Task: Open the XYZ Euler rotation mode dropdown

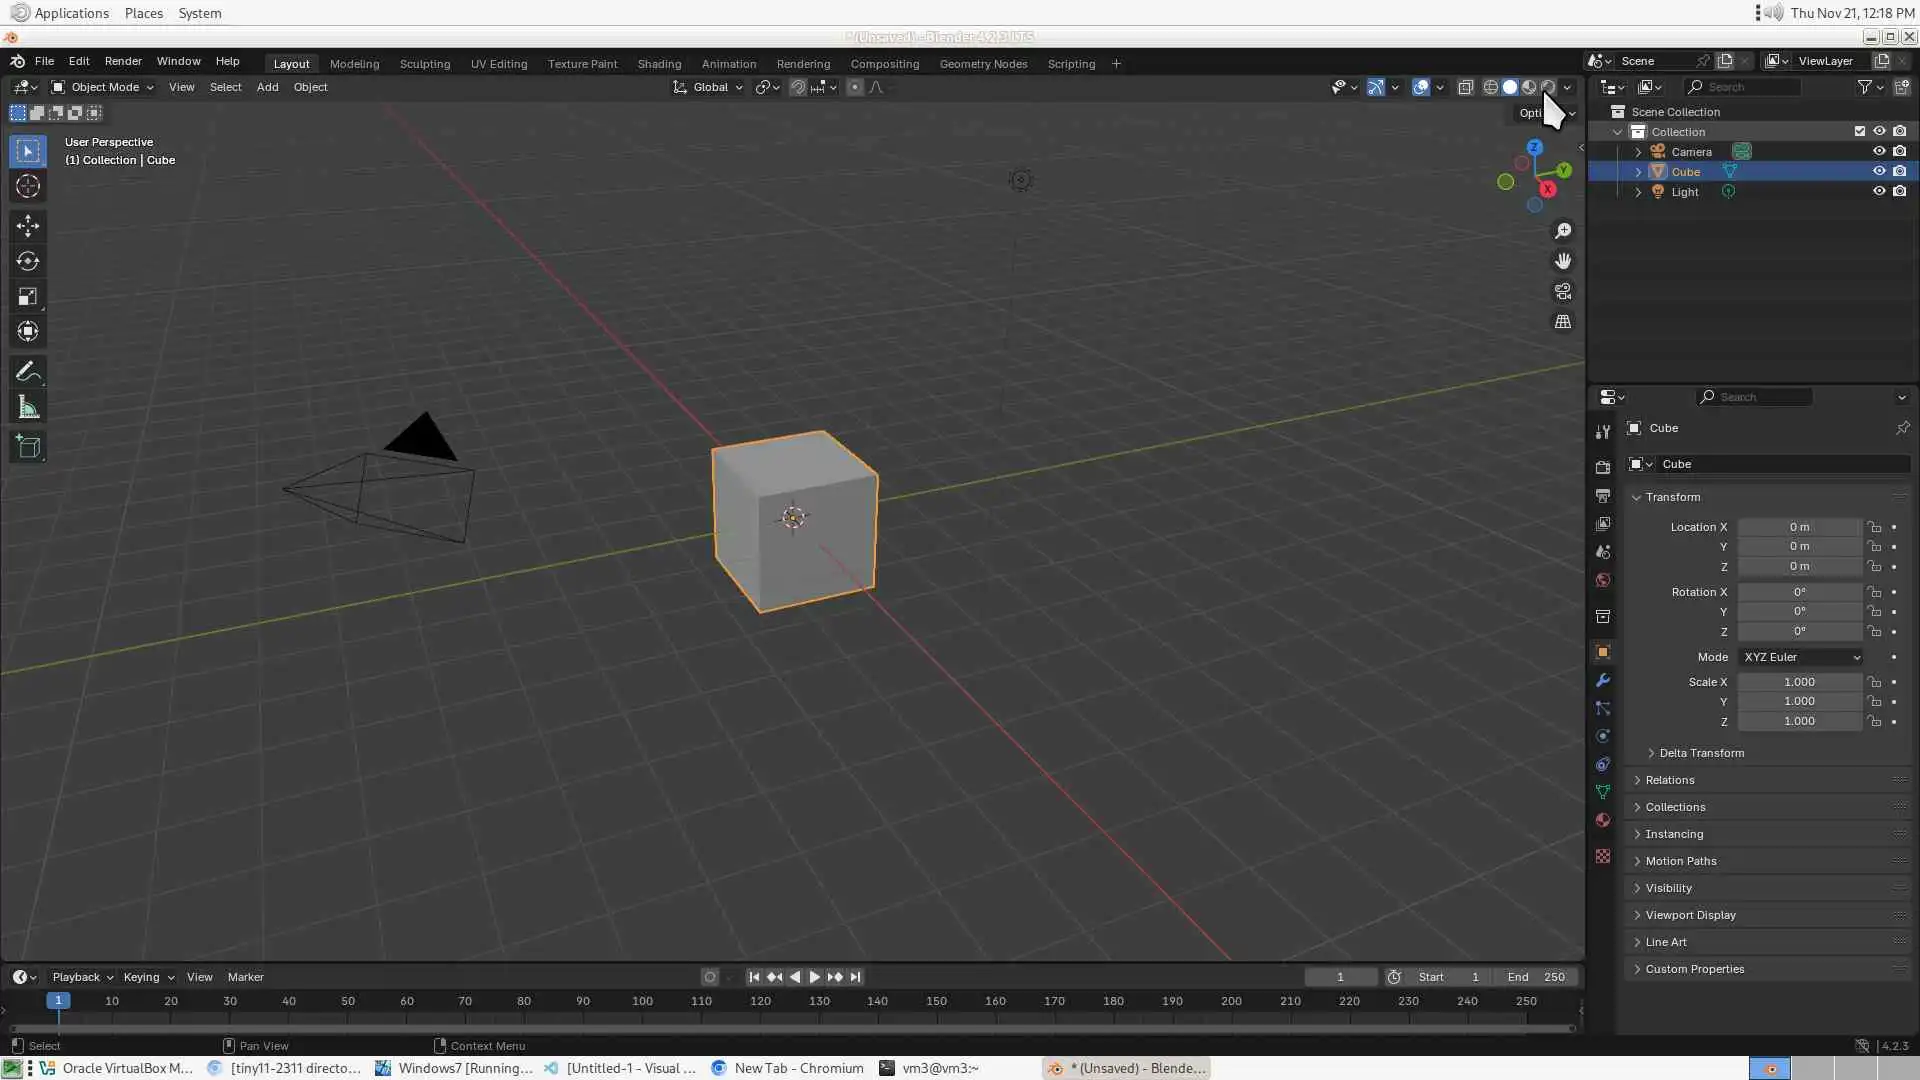Action: pyautogui.click(x=1801, y=657)
